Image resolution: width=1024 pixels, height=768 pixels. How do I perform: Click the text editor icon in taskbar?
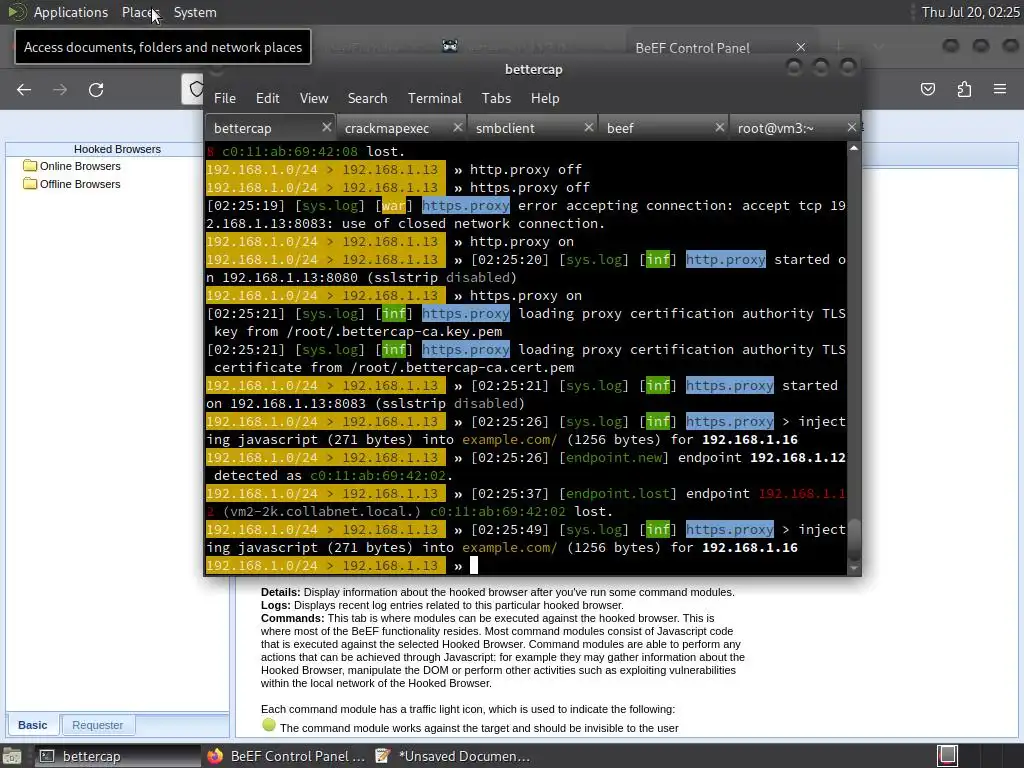(383, 756)
